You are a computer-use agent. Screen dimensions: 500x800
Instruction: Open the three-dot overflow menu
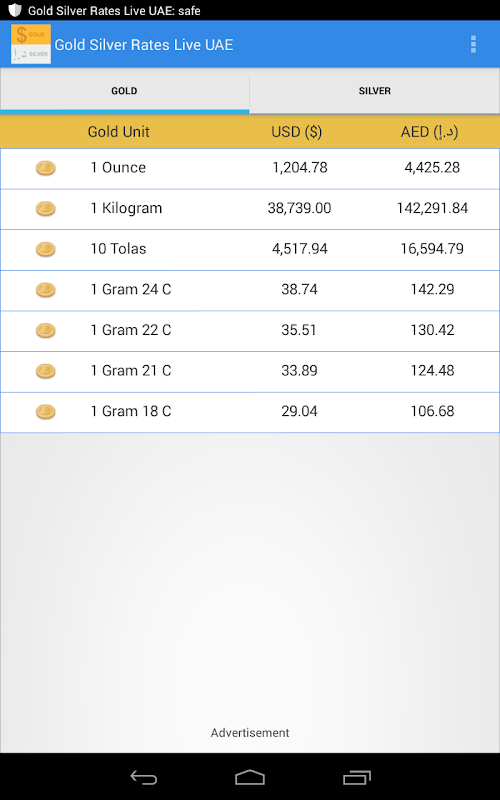(x=473, y=44)
